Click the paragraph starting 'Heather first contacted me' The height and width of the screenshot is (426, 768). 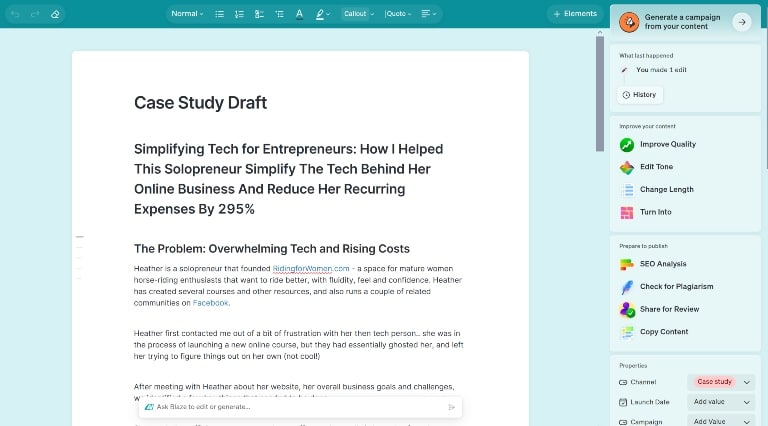point(298,345)
